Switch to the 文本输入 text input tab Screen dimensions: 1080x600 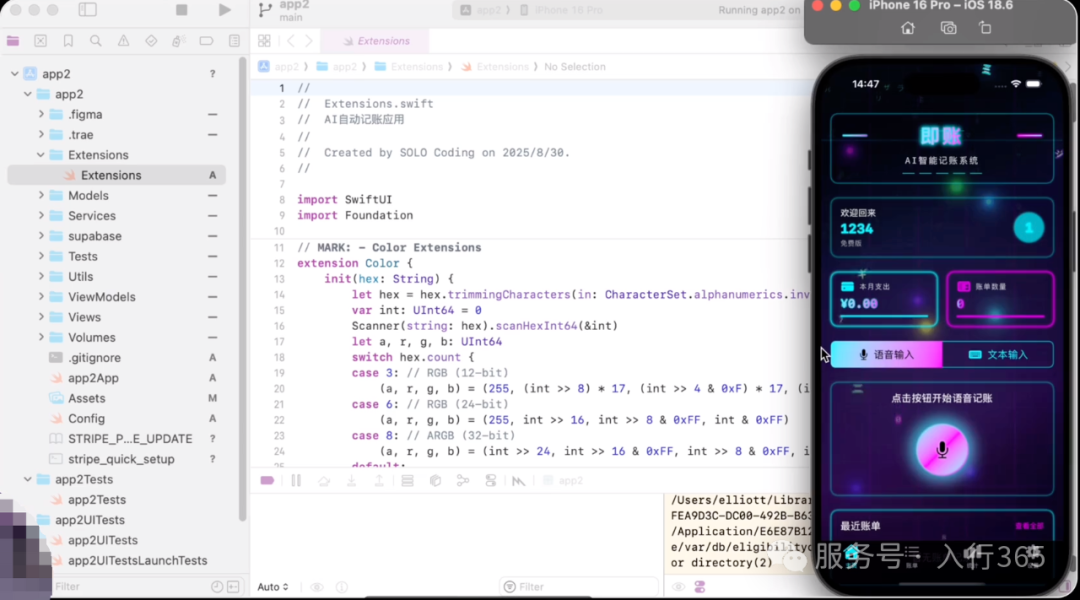998,355
